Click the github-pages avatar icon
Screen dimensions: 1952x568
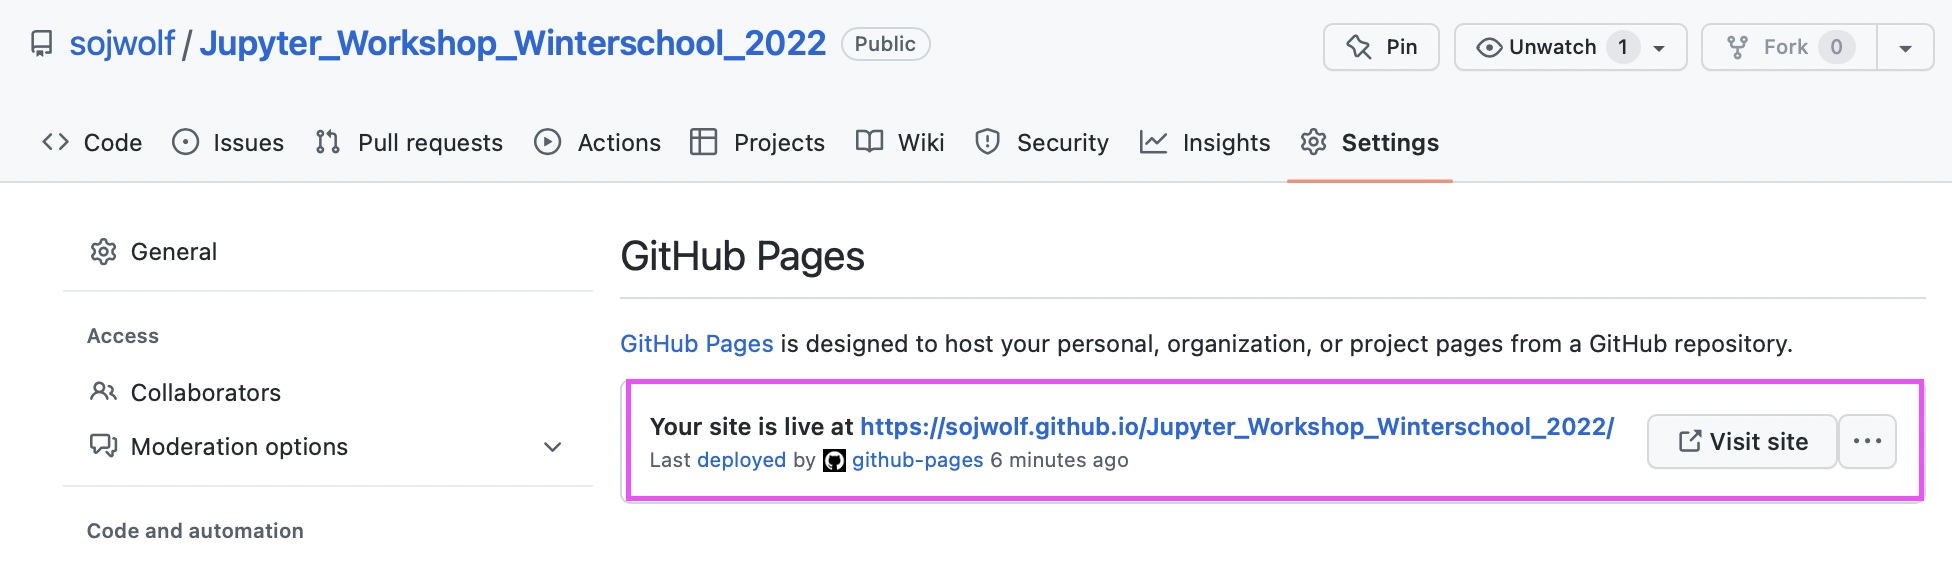coord(834,460)
